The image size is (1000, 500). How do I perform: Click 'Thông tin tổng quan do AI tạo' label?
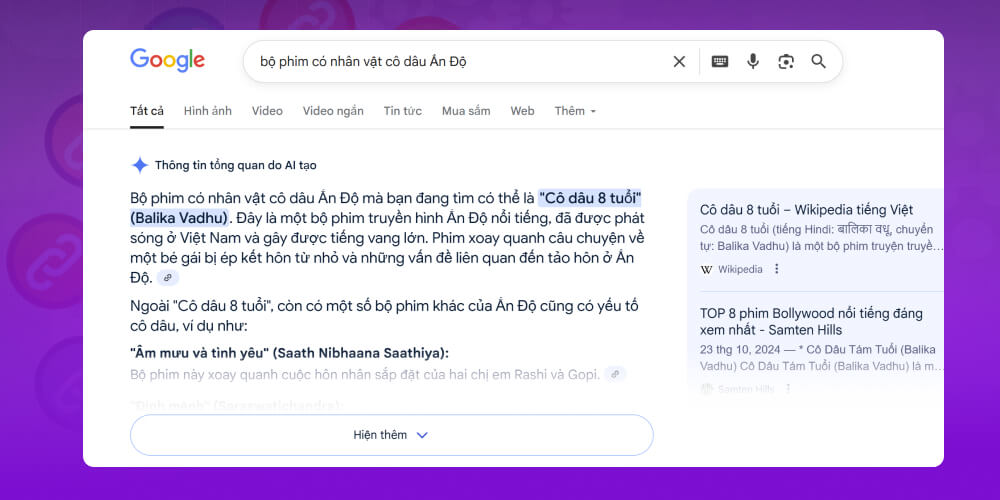click(x=235, y=165)
